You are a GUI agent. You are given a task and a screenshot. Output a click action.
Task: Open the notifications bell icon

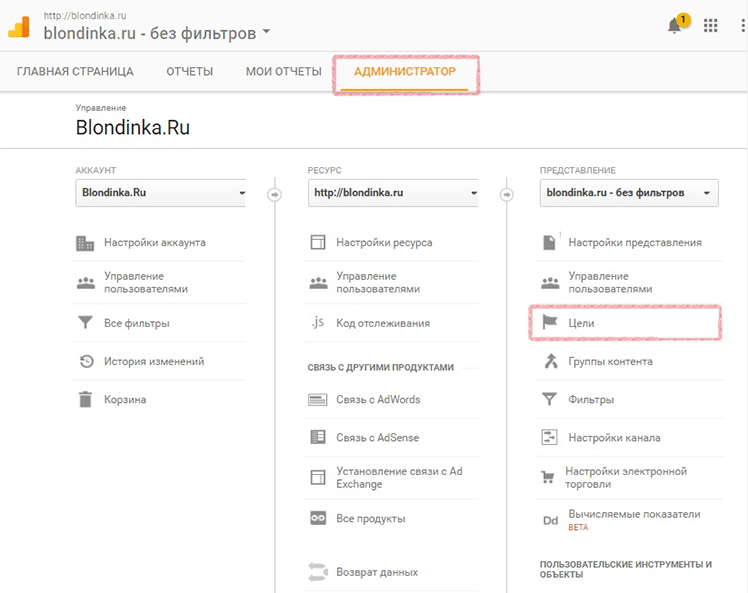pyautogui.click(x=675, y=25)
